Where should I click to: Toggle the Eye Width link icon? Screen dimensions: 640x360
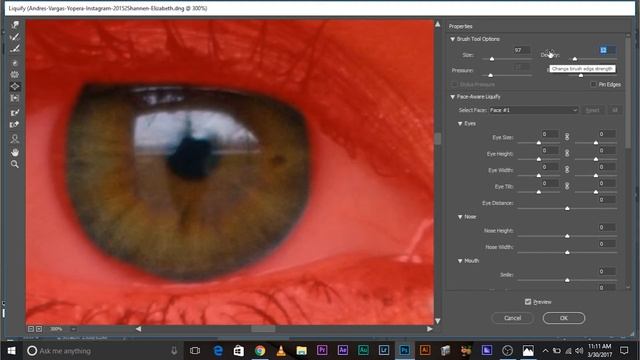point(567,169)
